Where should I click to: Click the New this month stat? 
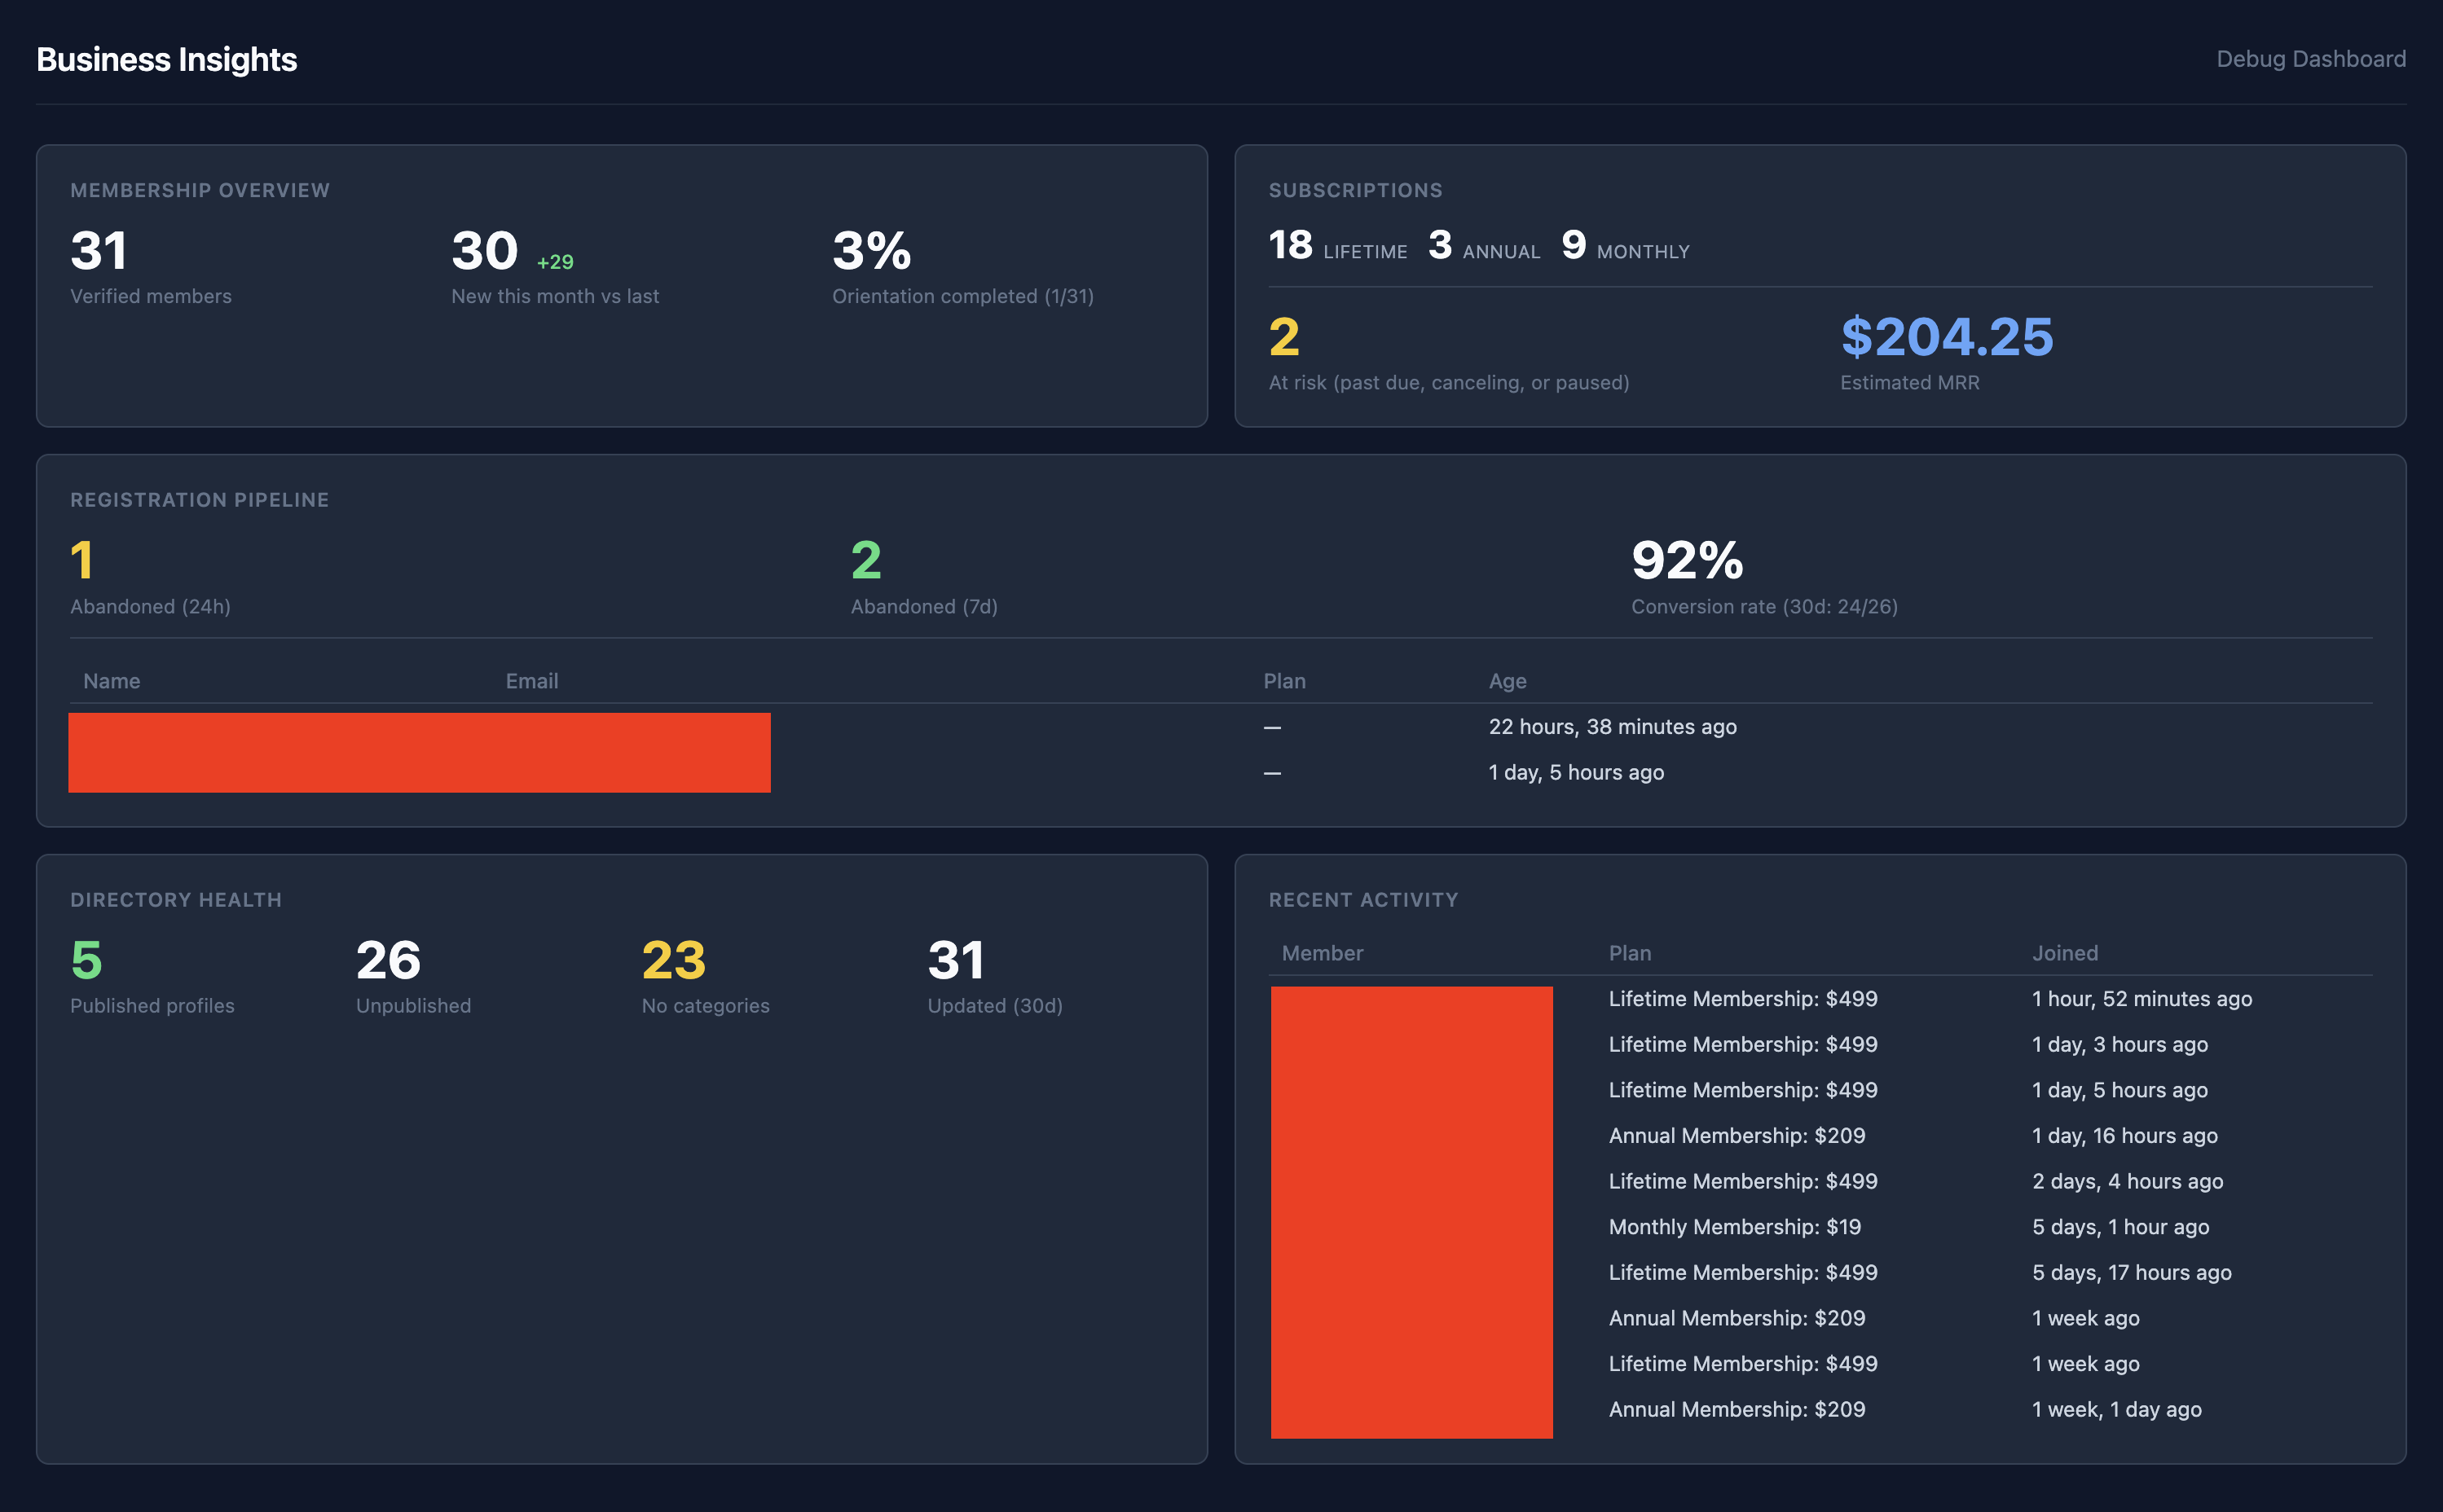[x=484, y=251]
